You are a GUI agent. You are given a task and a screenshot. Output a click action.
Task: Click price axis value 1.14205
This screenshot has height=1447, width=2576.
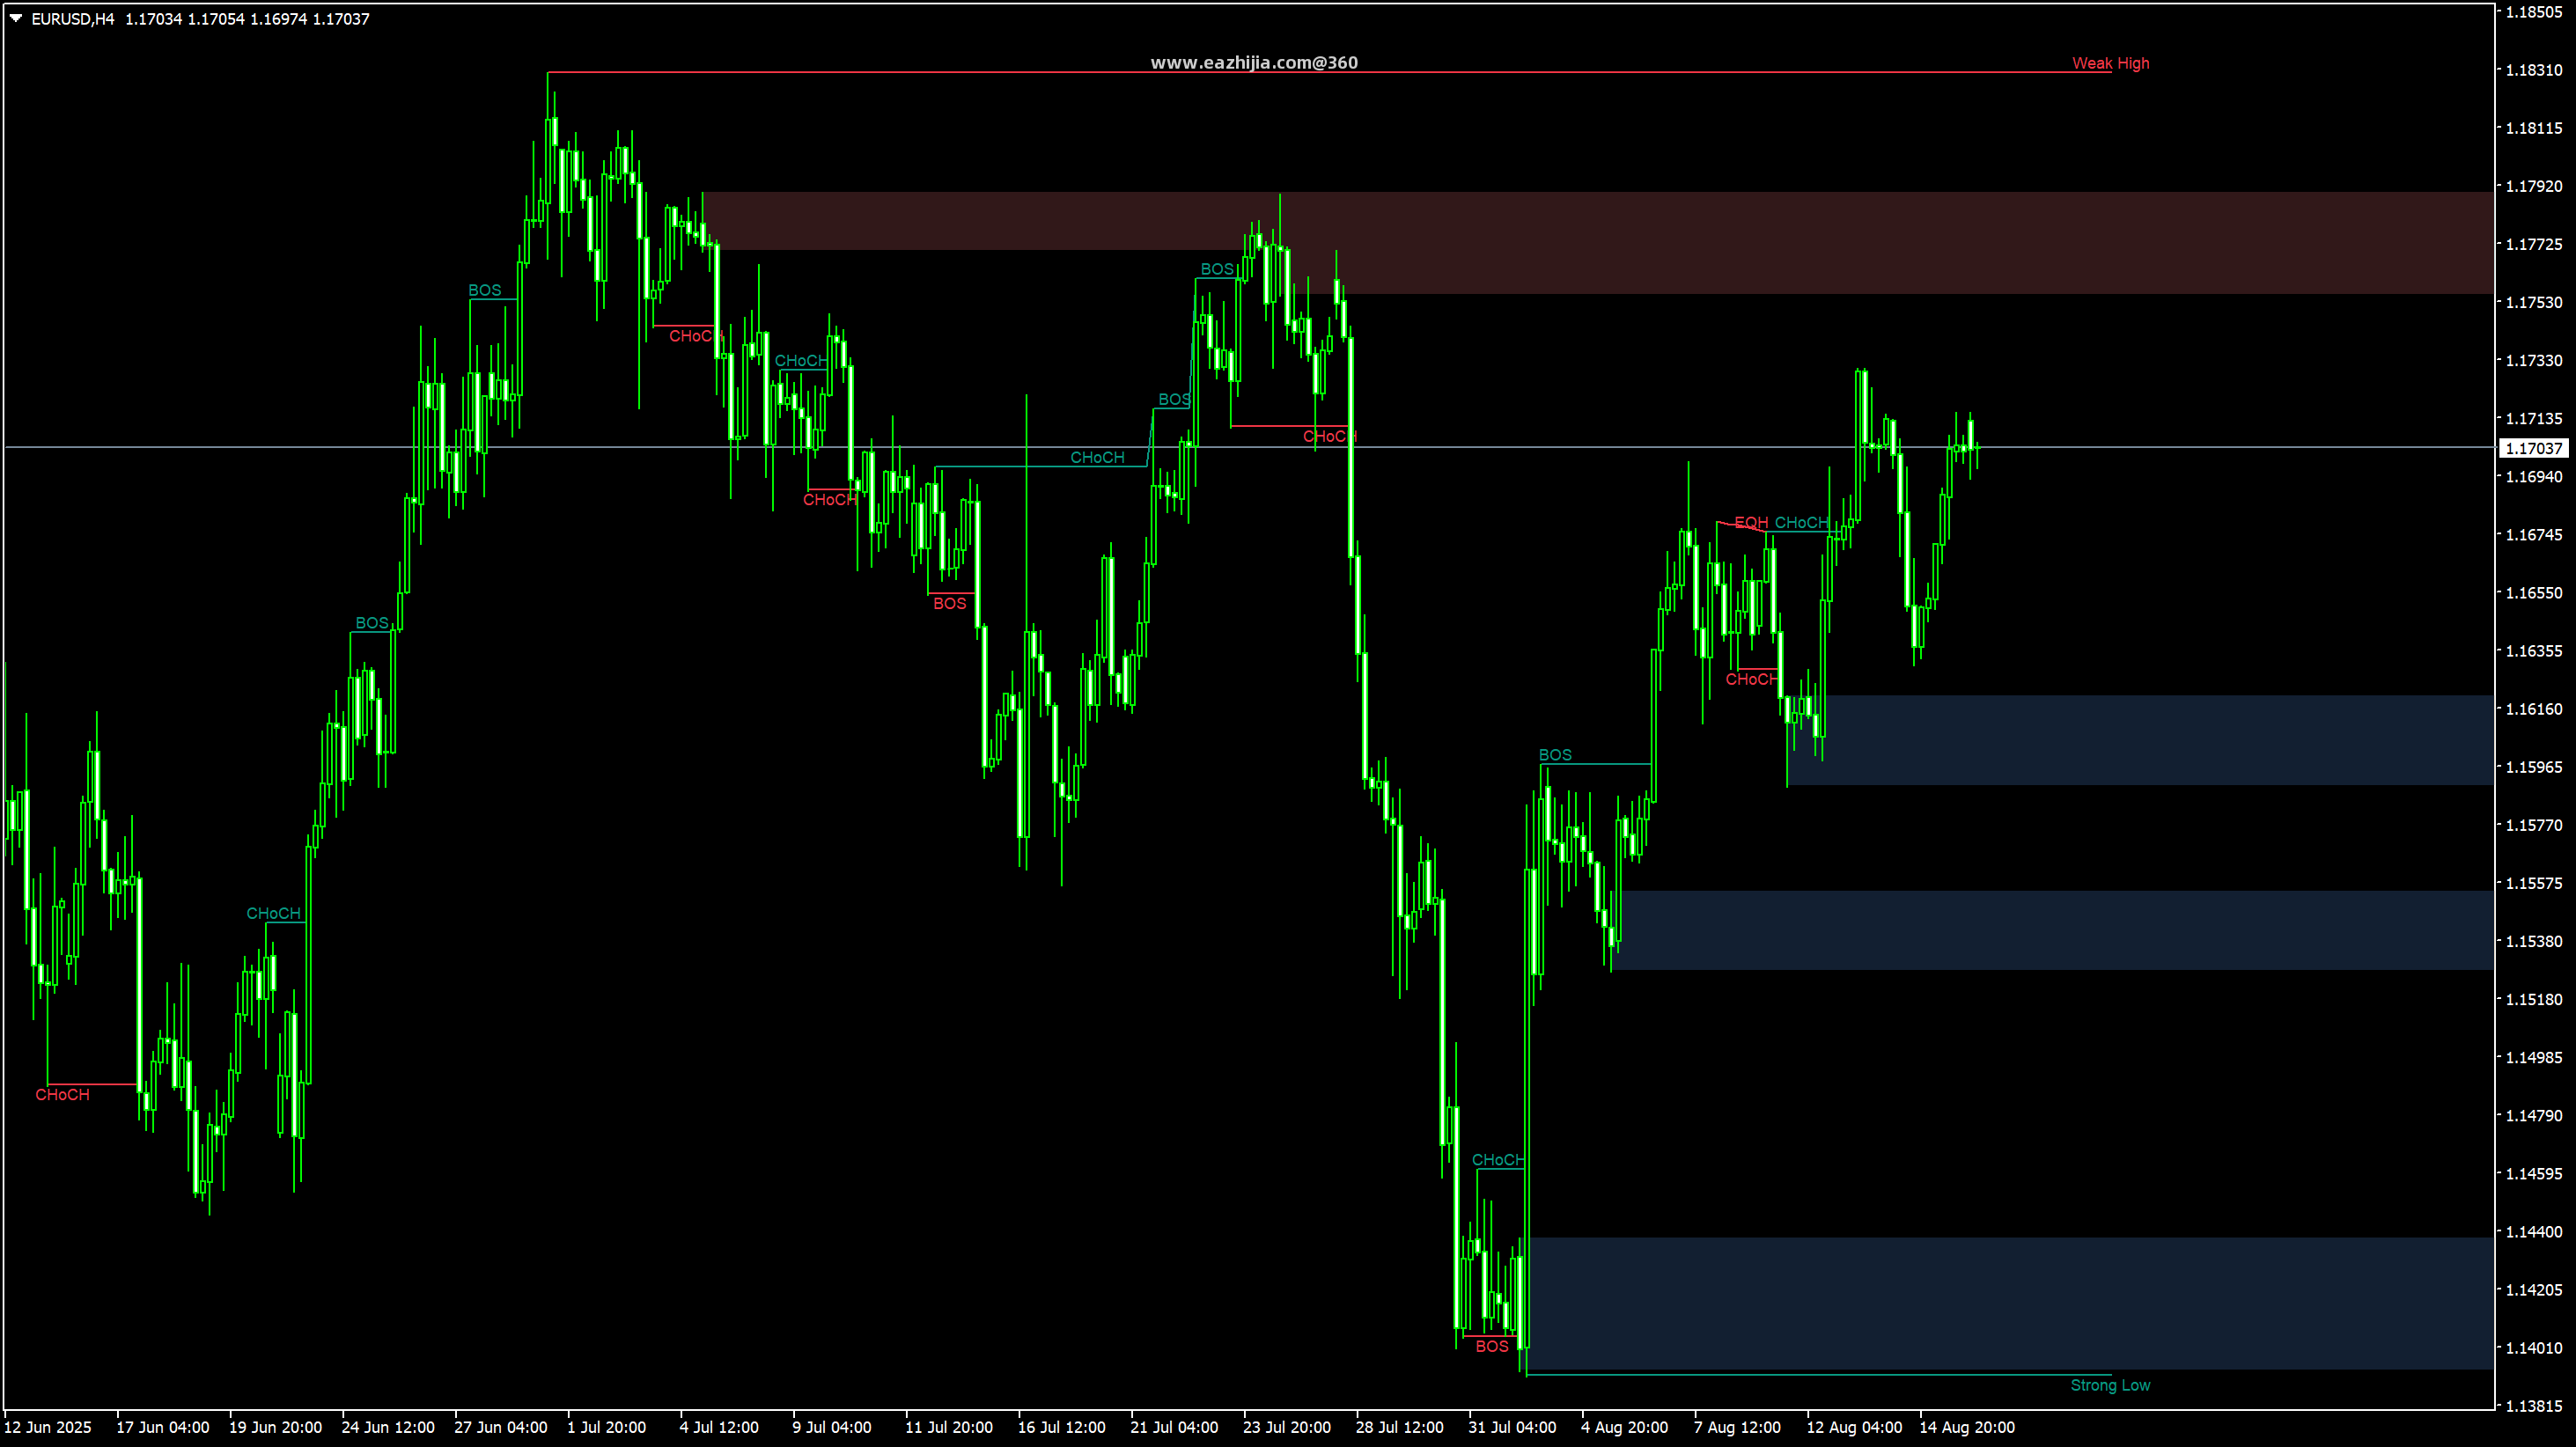tap(2534, 1290)
